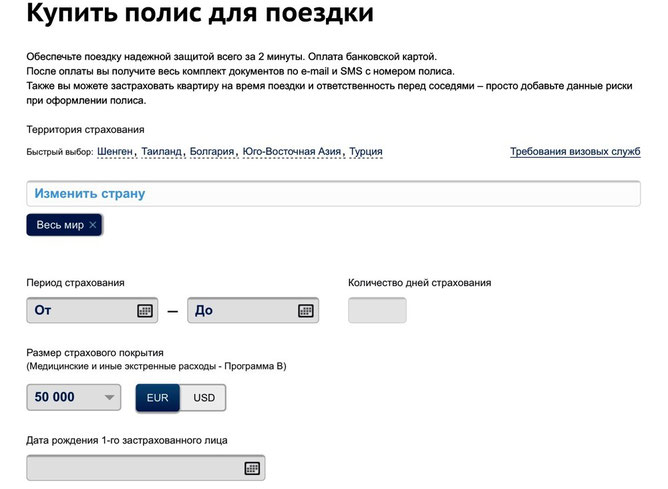Quick-select Шенген territory
Viewport: 668px width, 489px height.
point(115,151)
